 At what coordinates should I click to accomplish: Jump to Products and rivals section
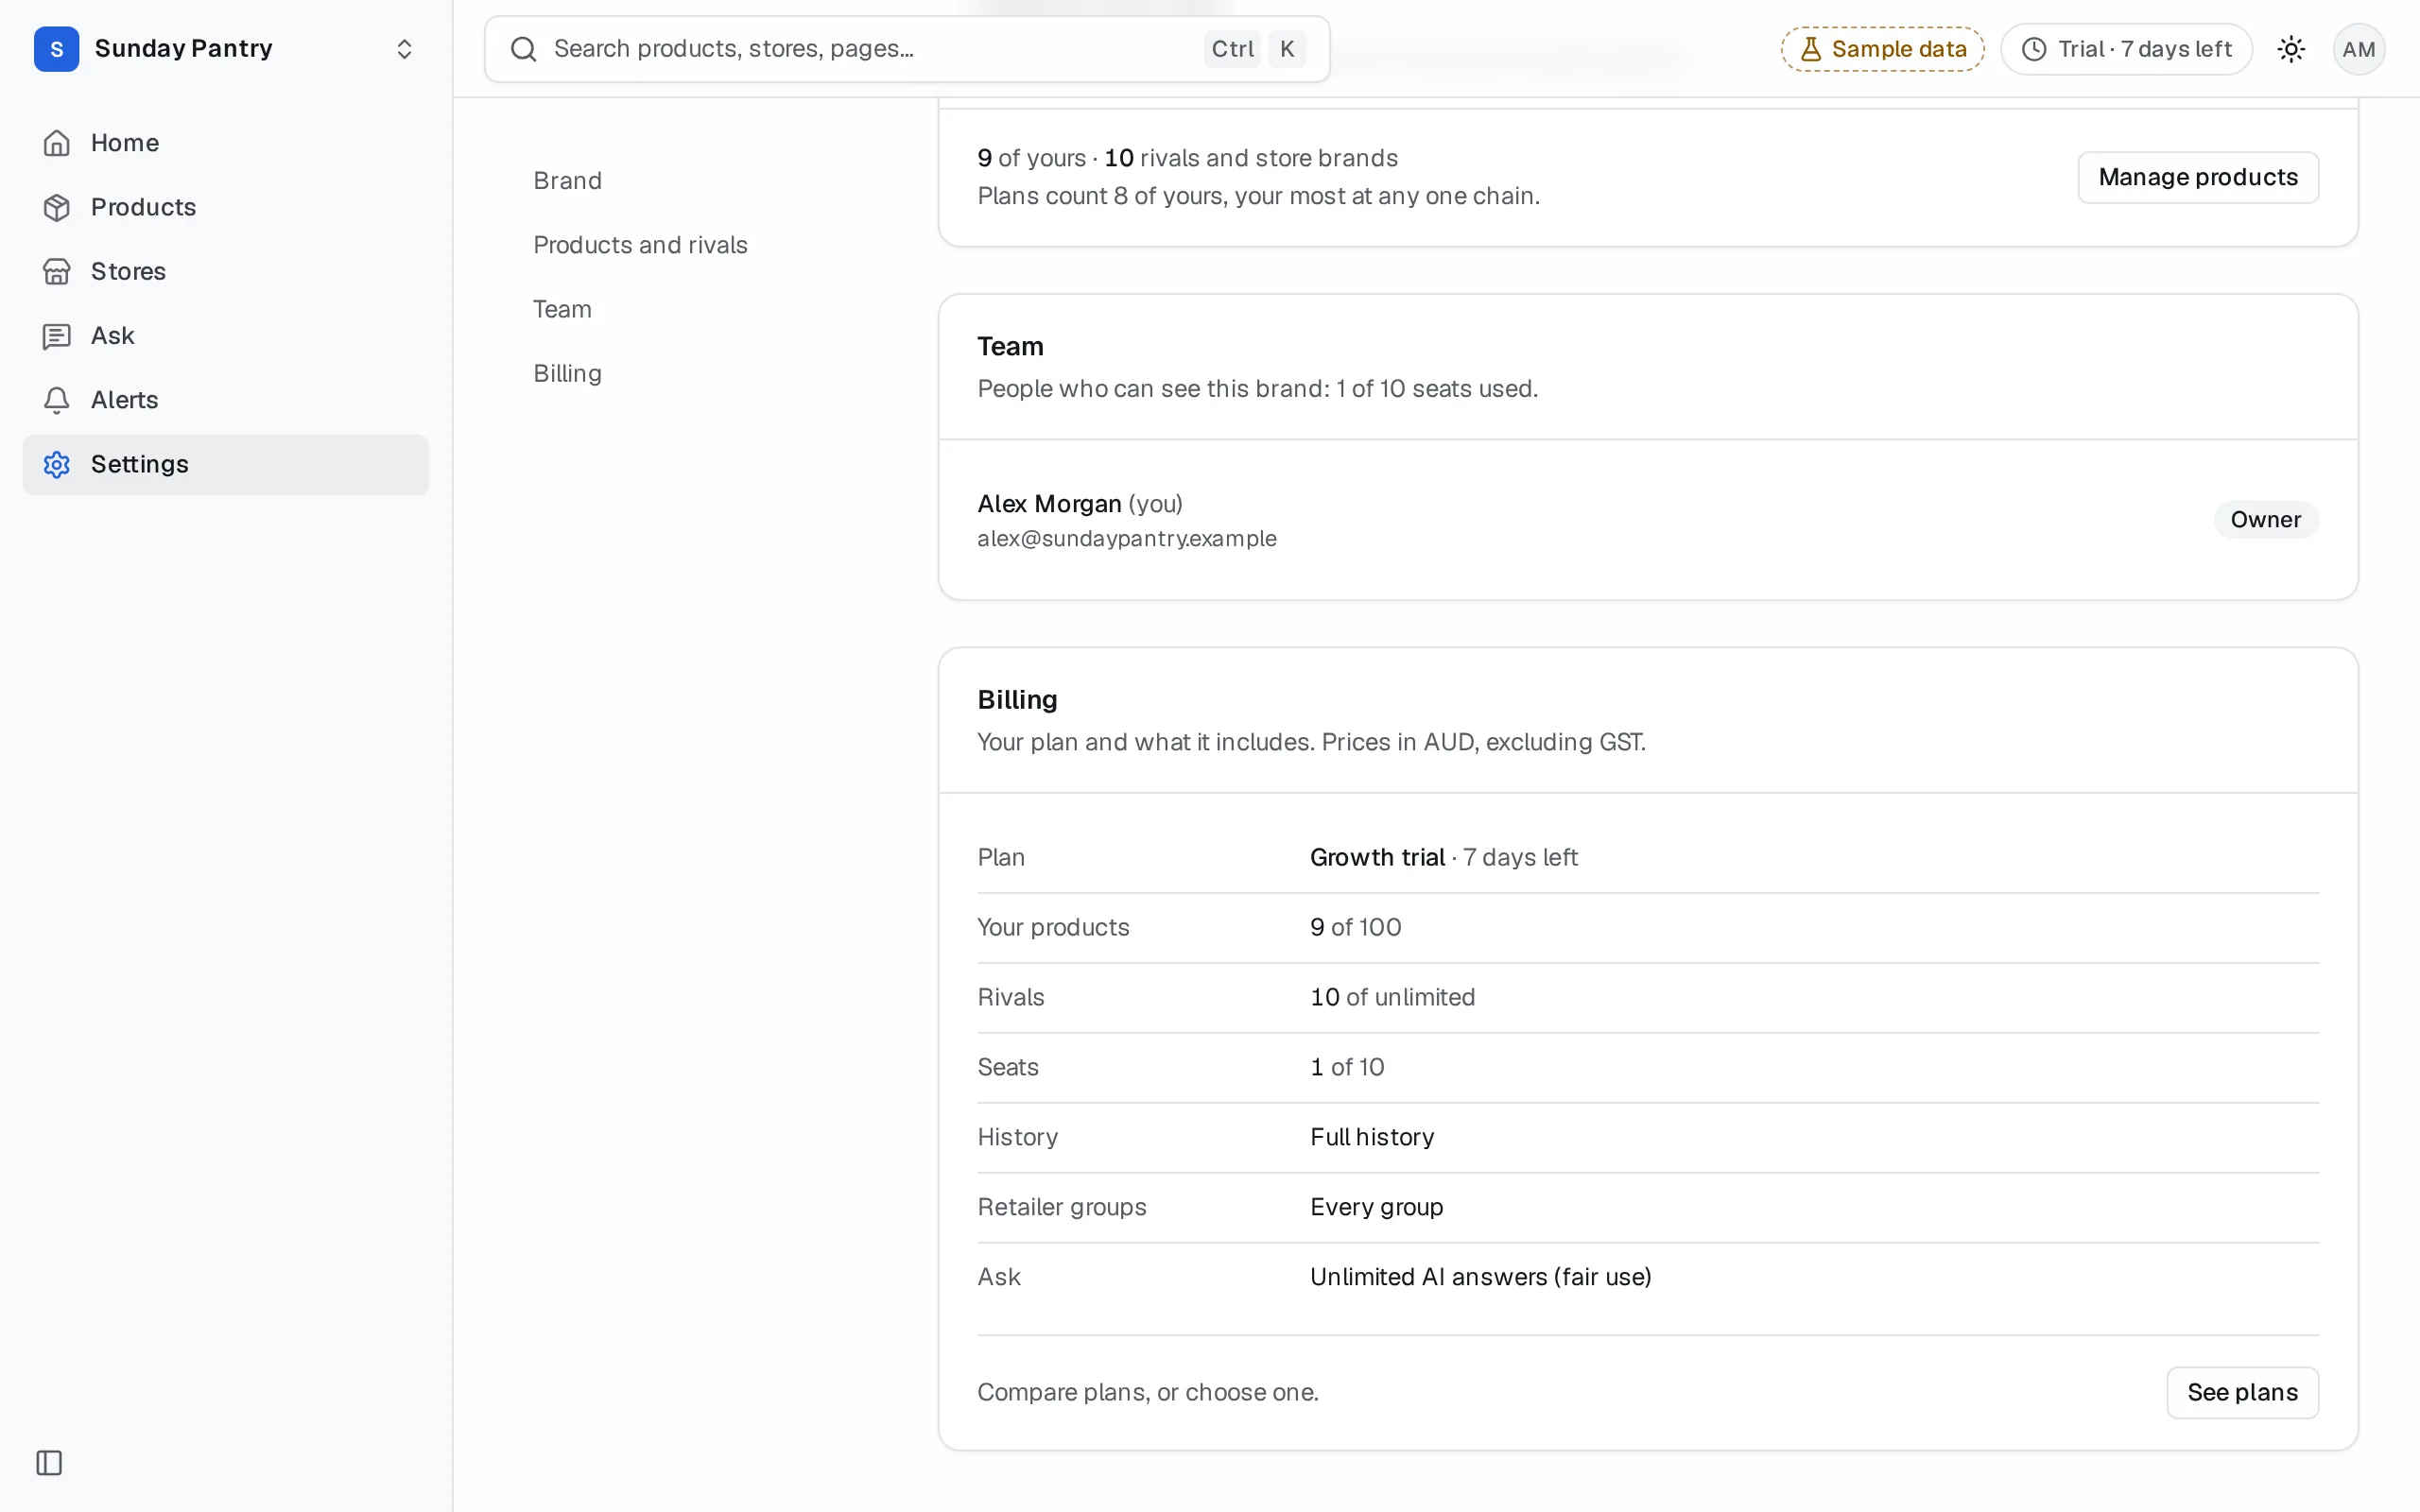tap(640, 245)
